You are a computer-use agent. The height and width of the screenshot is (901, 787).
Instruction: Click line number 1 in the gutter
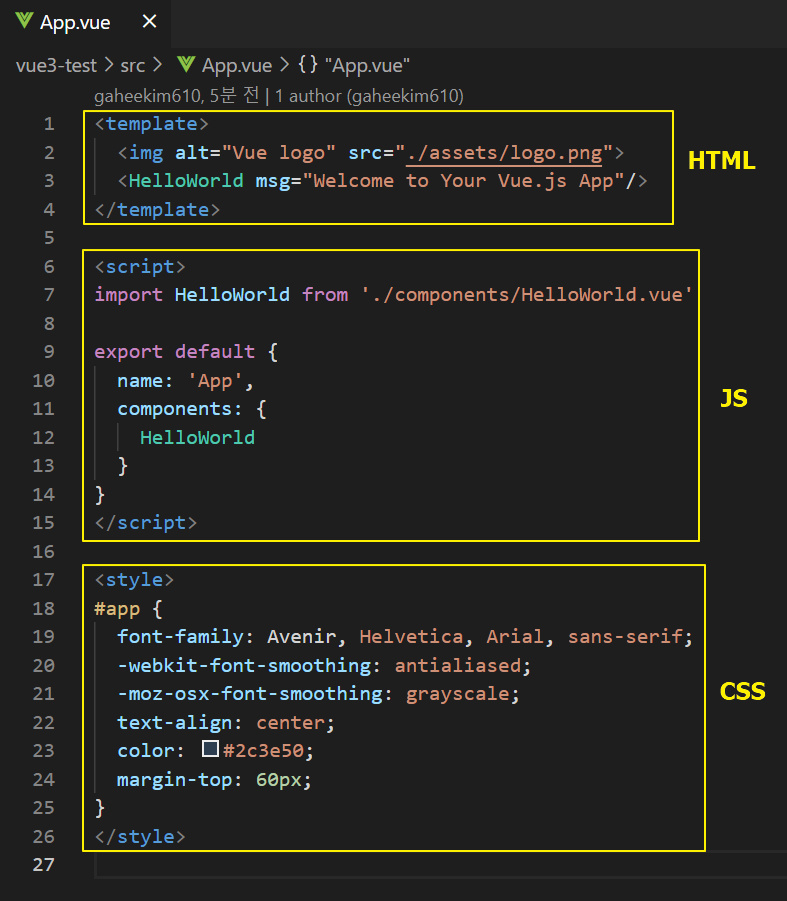(x=49, y=124)
